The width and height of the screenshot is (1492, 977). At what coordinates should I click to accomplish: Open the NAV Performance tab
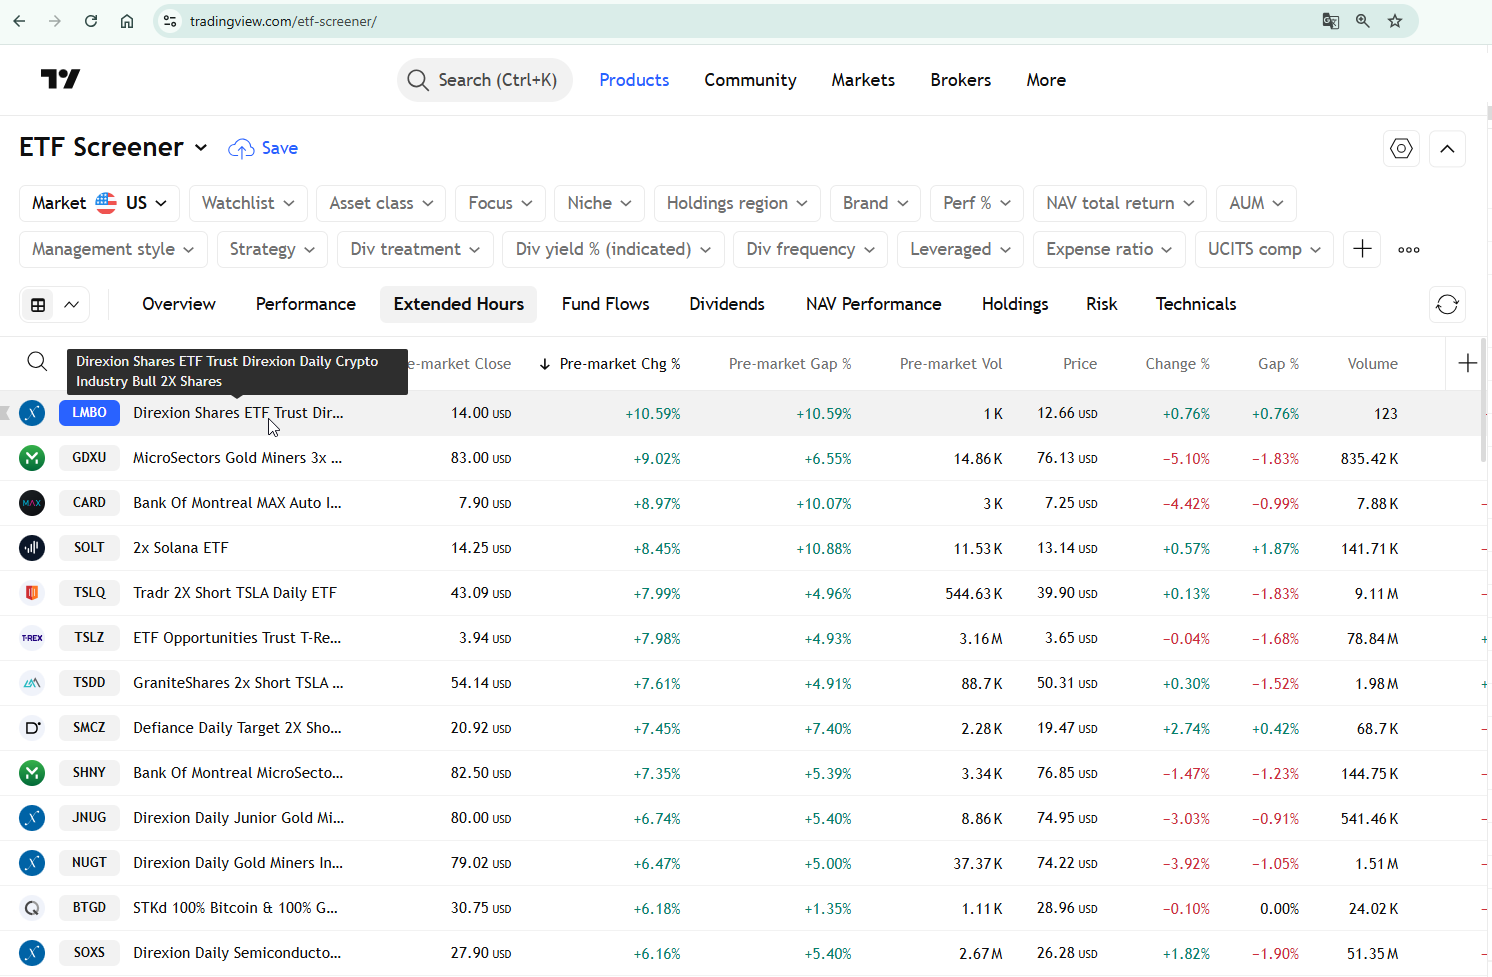pos(874,304)
